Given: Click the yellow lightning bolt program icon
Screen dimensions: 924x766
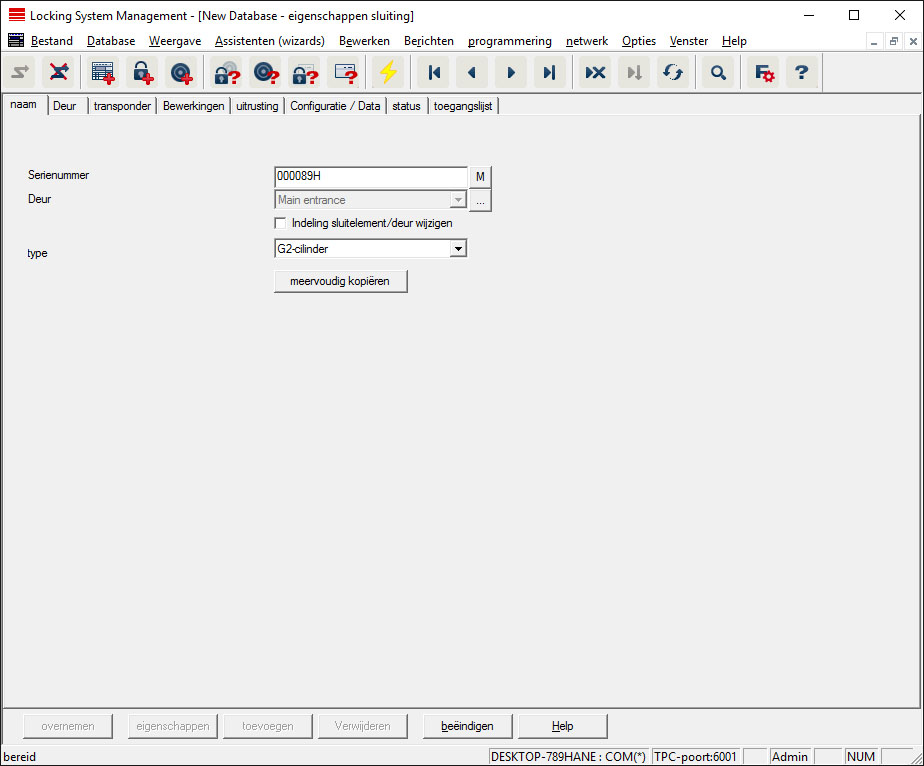Looking at the screenshot, I should click(x=387, y=73).
